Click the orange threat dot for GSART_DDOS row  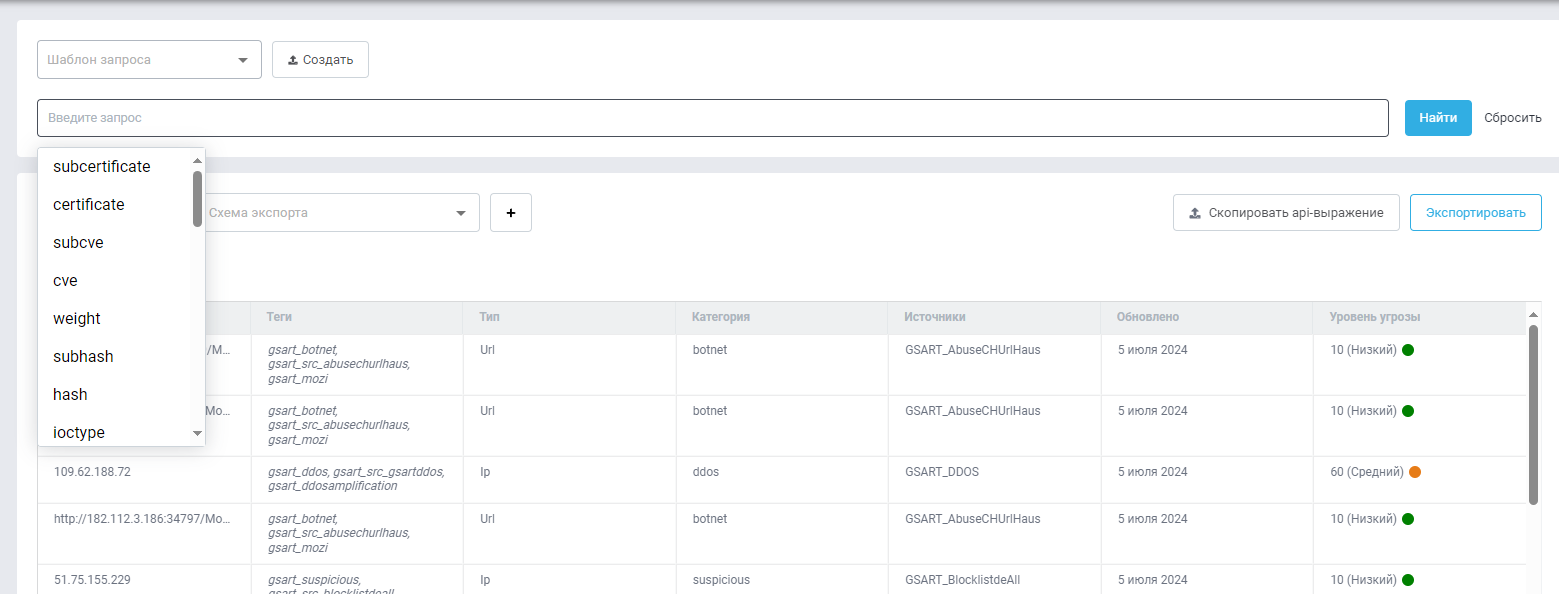click(x=1415, y=472)
